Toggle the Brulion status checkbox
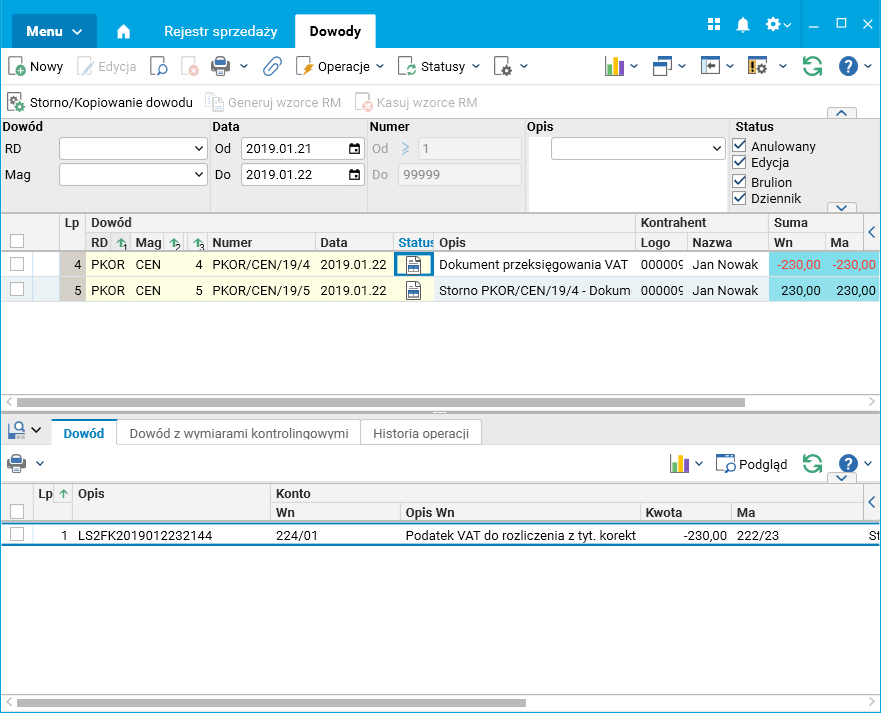This screenshot has width=881, height=713. pyautogui.click(x=739, y=181)
